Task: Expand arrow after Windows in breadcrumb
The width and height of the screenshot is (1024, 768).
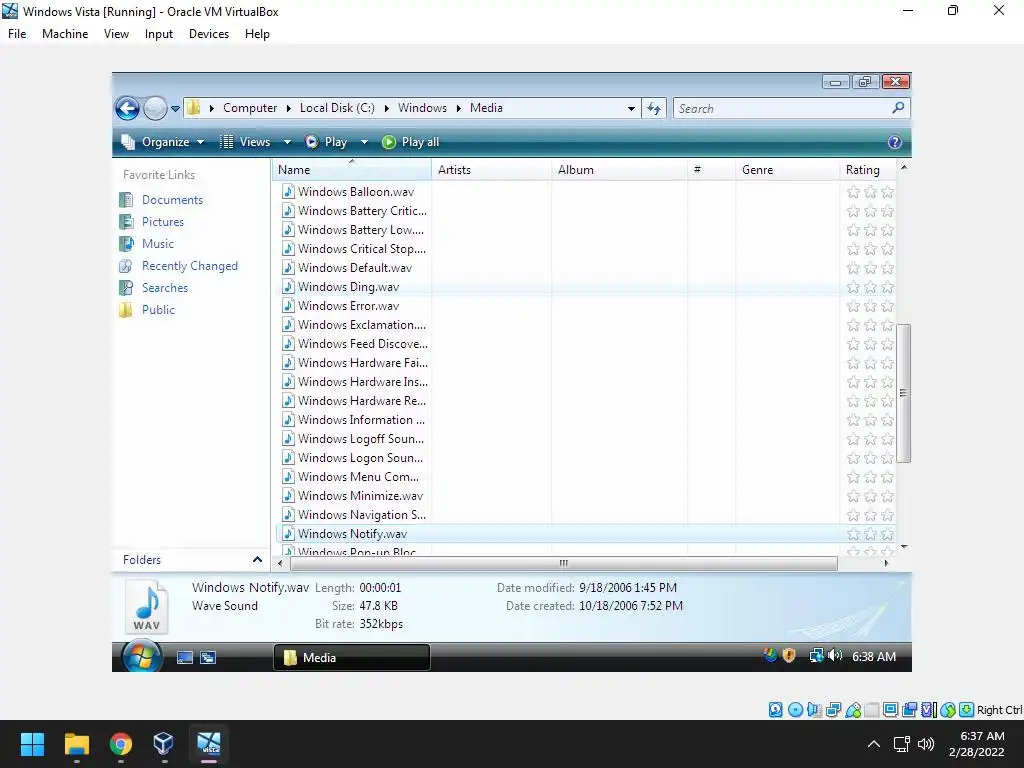Action: pyautogui.click(x=458, y=108)
